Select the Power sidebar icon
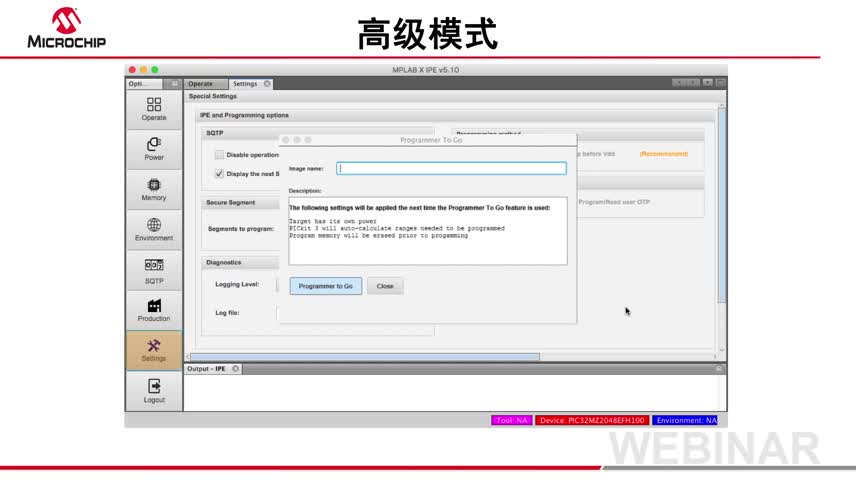Viewport: 856px width, 480px height. tap(154, 148)
